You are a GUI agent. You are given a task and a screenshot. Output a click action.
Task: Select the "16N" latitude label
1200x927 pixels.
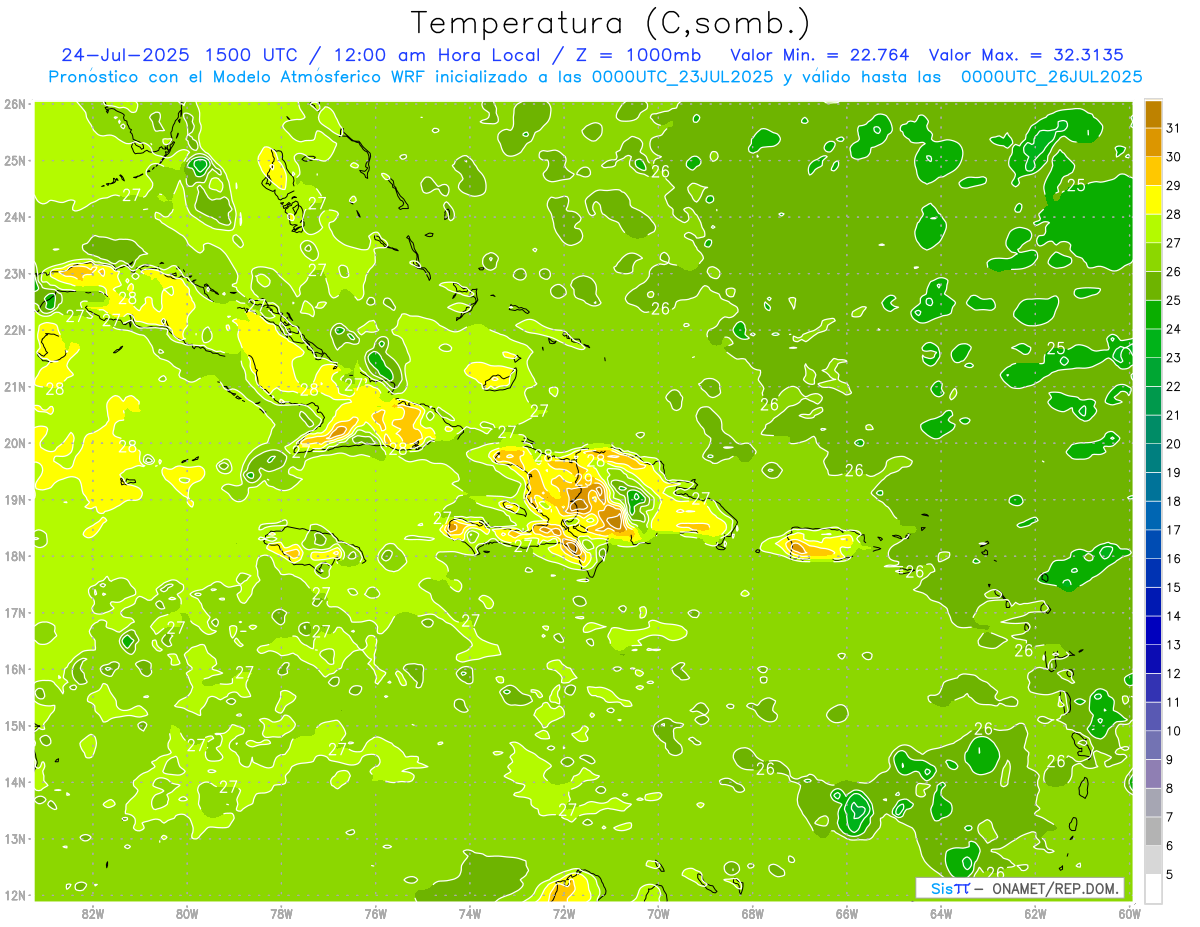click(14, 669)
